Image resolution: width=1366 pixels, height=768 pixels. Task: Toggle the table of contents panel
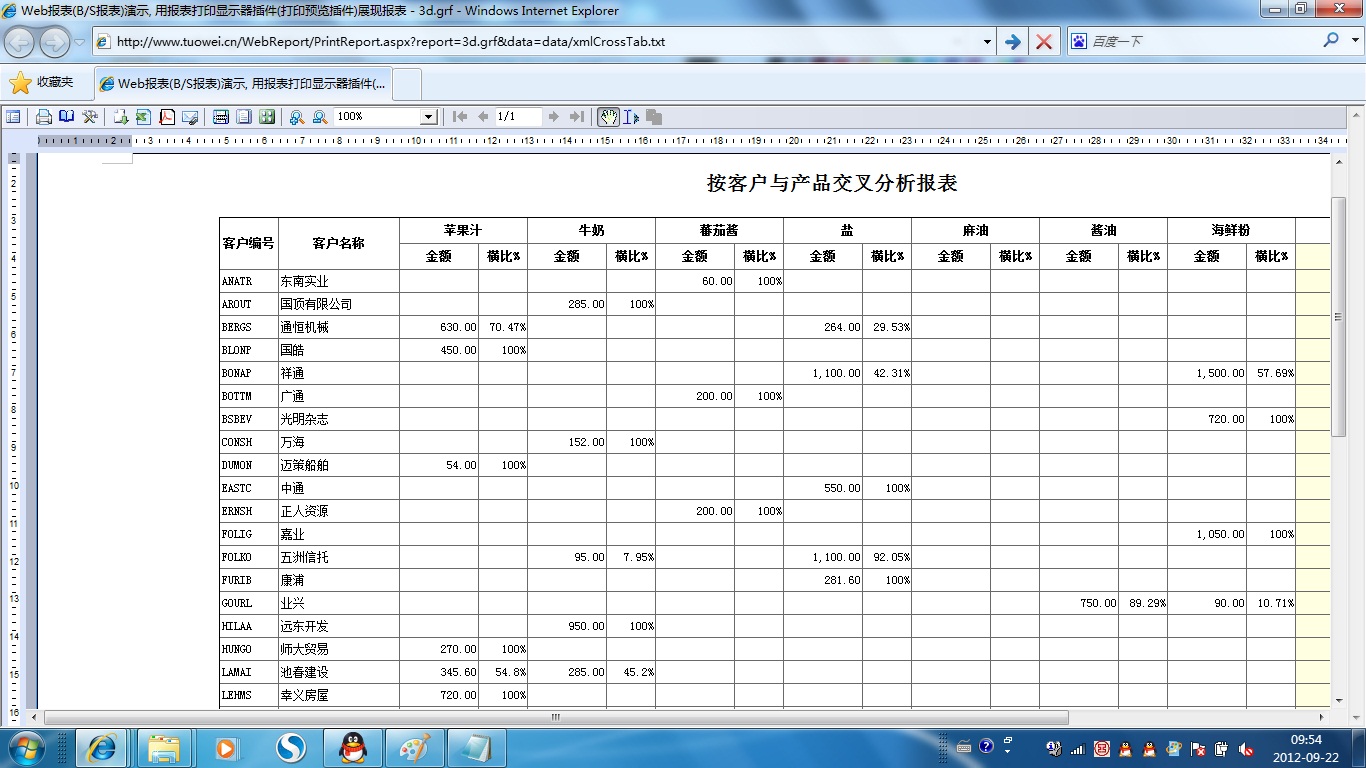pyautogui.click(x=13, y=117)
